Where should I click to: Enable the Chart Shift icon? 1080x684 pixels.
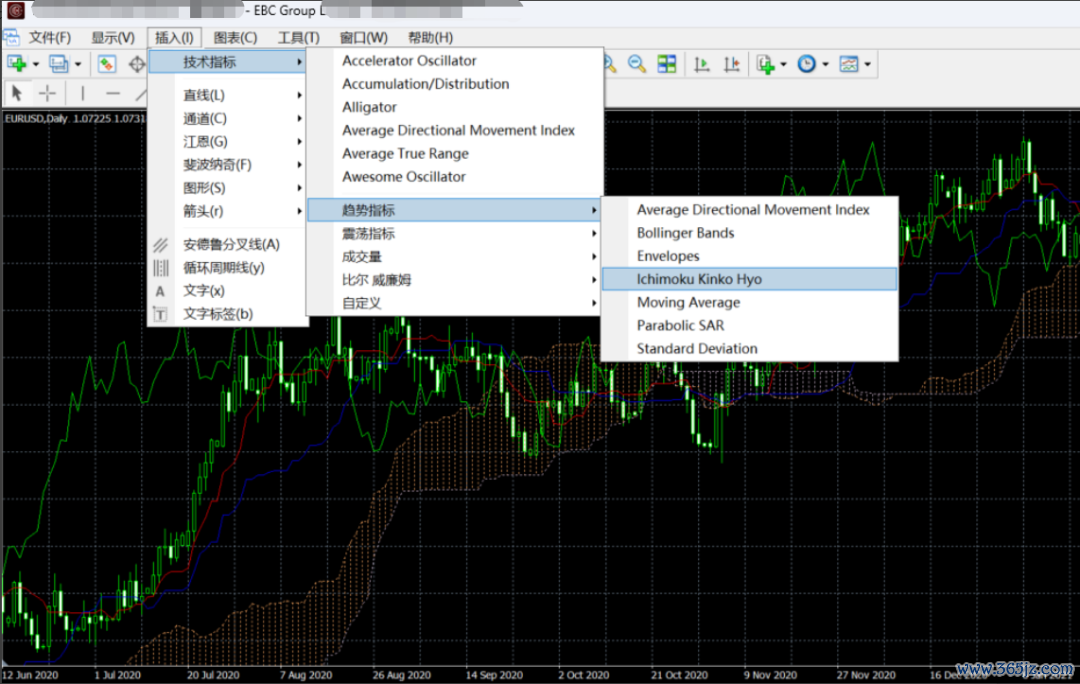pyautogui.click(x=731, y=64)
